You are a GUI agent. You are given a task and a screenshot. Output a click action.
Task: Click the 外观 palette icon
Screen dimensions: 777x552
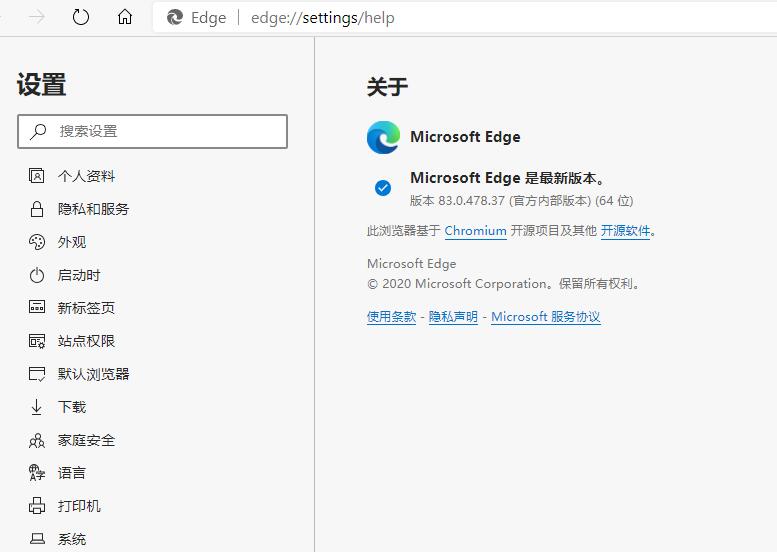click(37, 242)
